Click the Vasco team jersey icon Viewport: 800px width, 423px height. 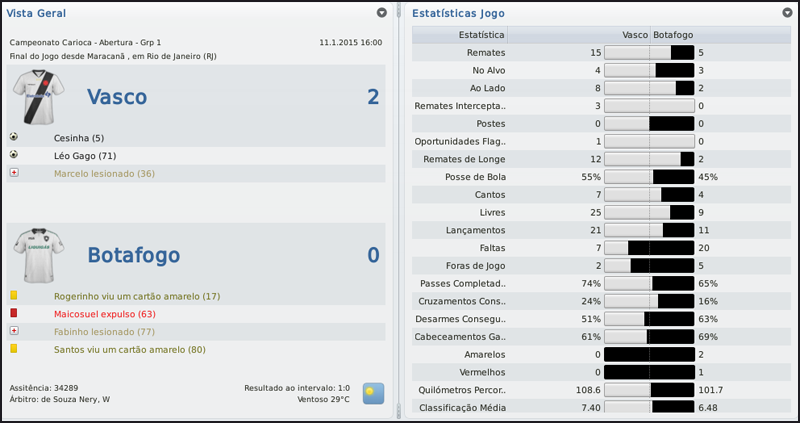pos(38,96)
